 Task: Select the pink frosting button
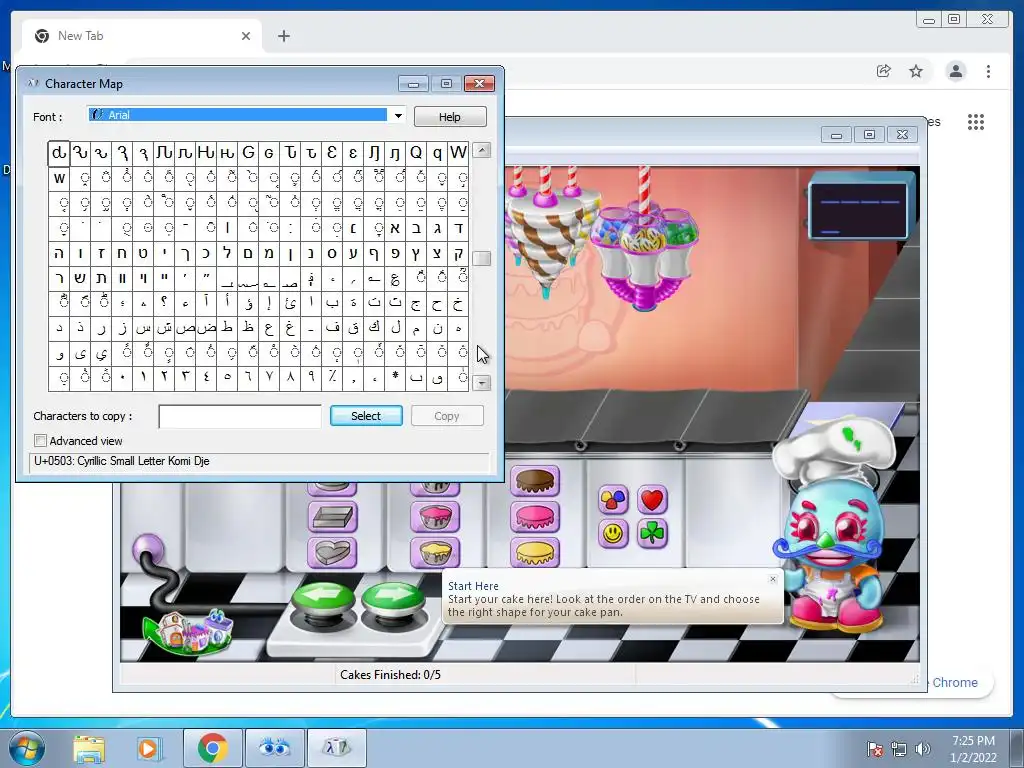(535, 518)
